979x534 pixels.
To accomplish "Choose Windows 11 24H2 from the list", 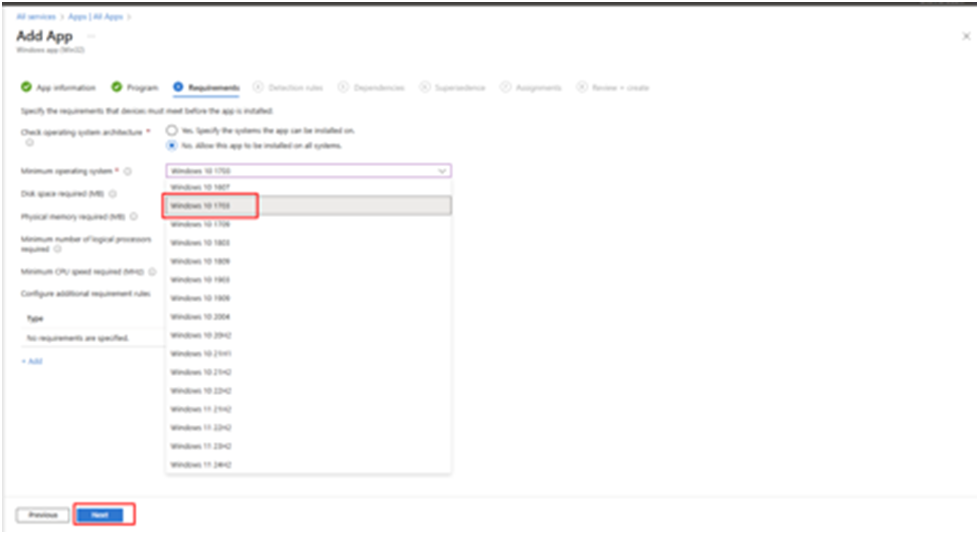I will (x=308, y=465).
